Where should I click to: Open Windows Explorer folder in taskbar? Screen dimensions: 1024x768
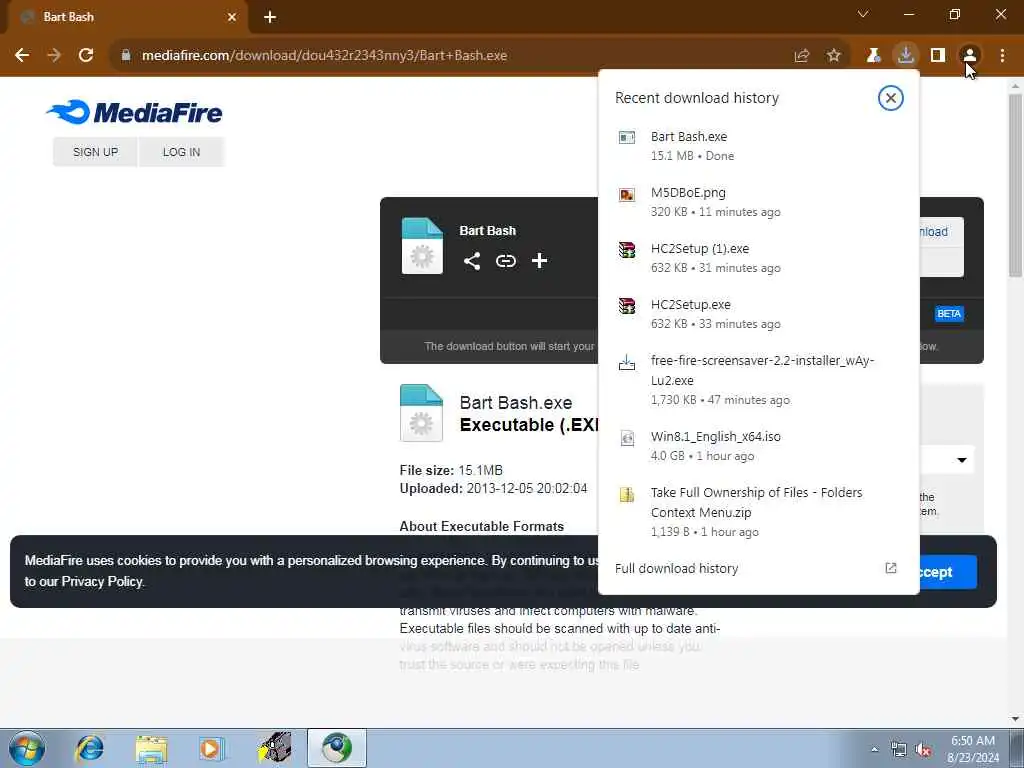(152, 748)
